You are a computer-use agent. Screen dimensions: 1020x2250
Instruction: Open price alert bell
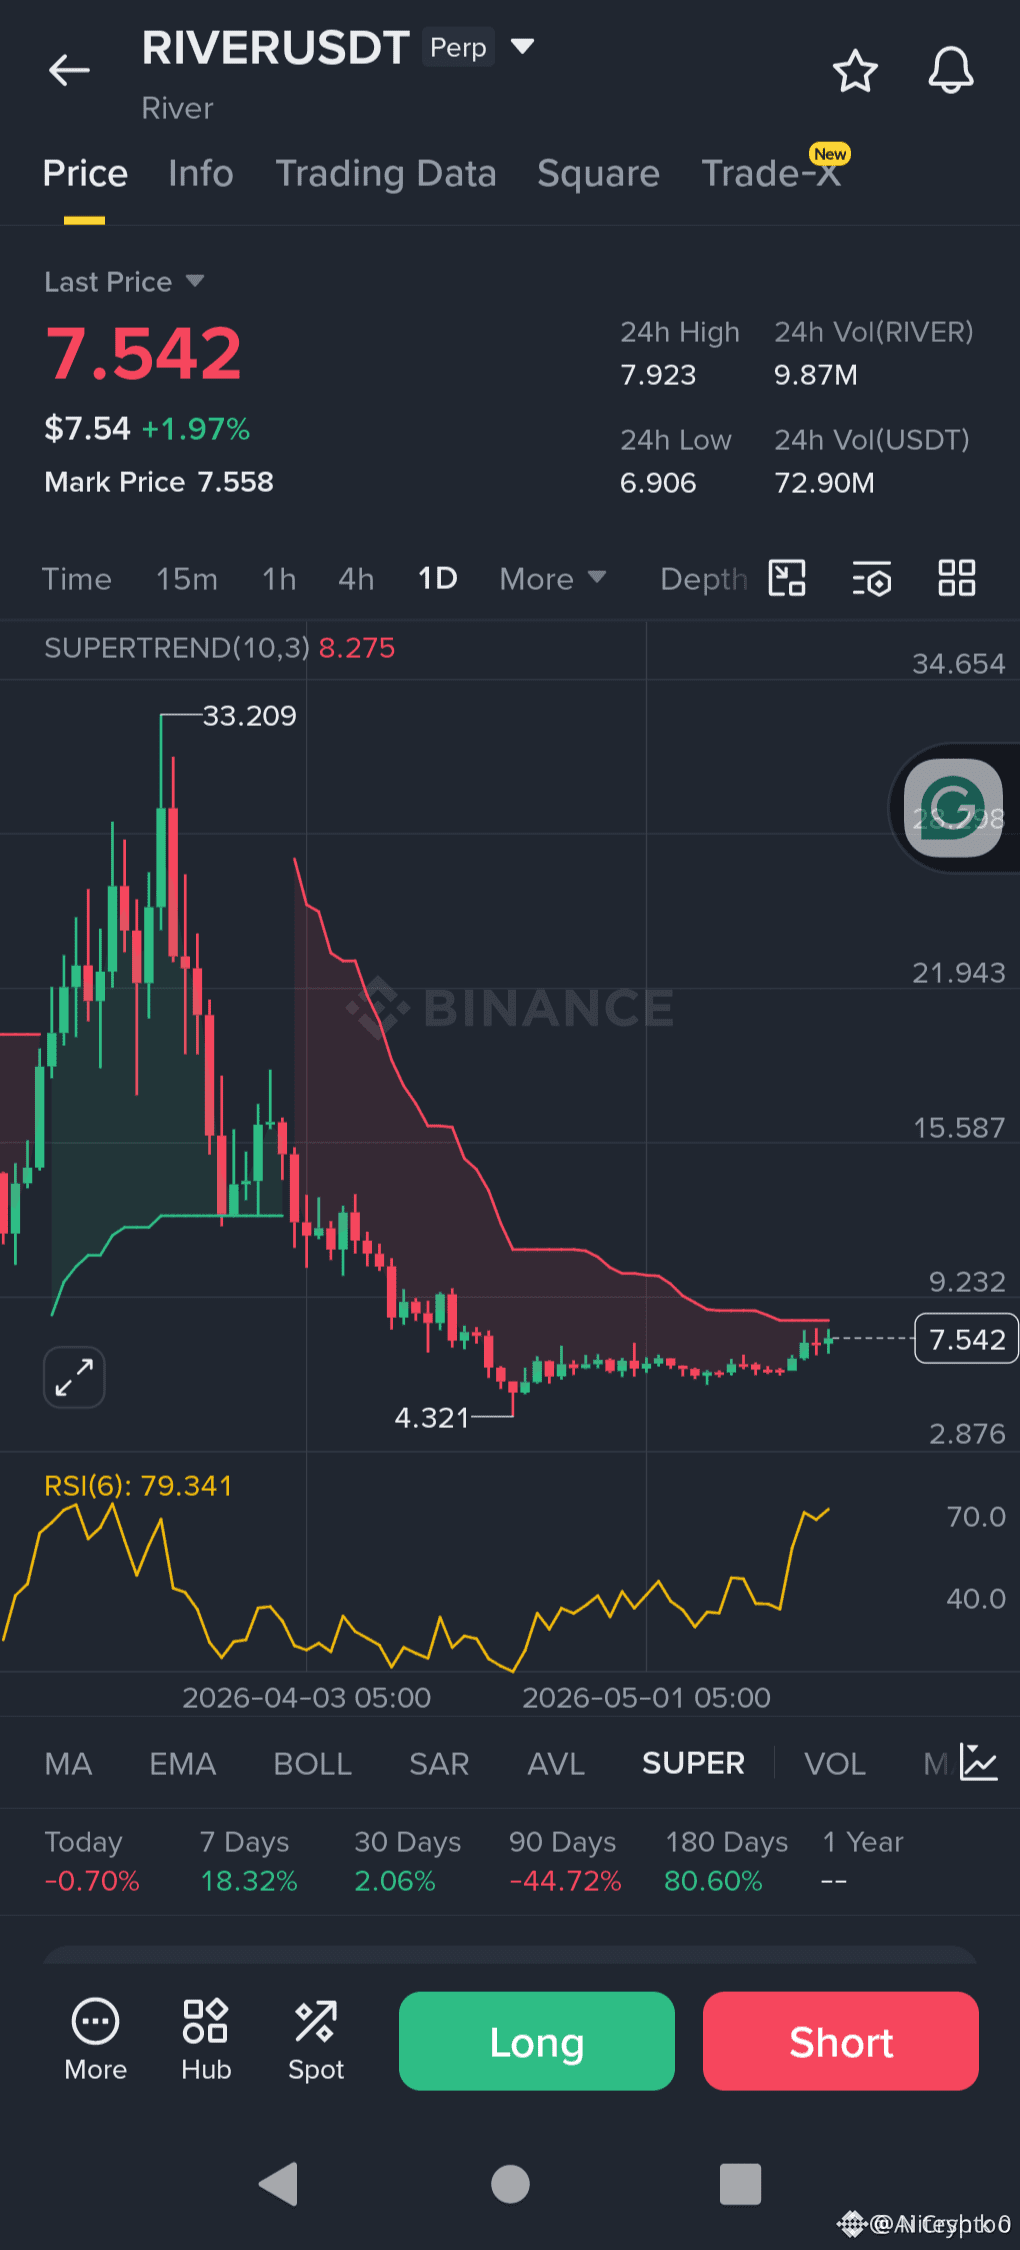[951, 71]
